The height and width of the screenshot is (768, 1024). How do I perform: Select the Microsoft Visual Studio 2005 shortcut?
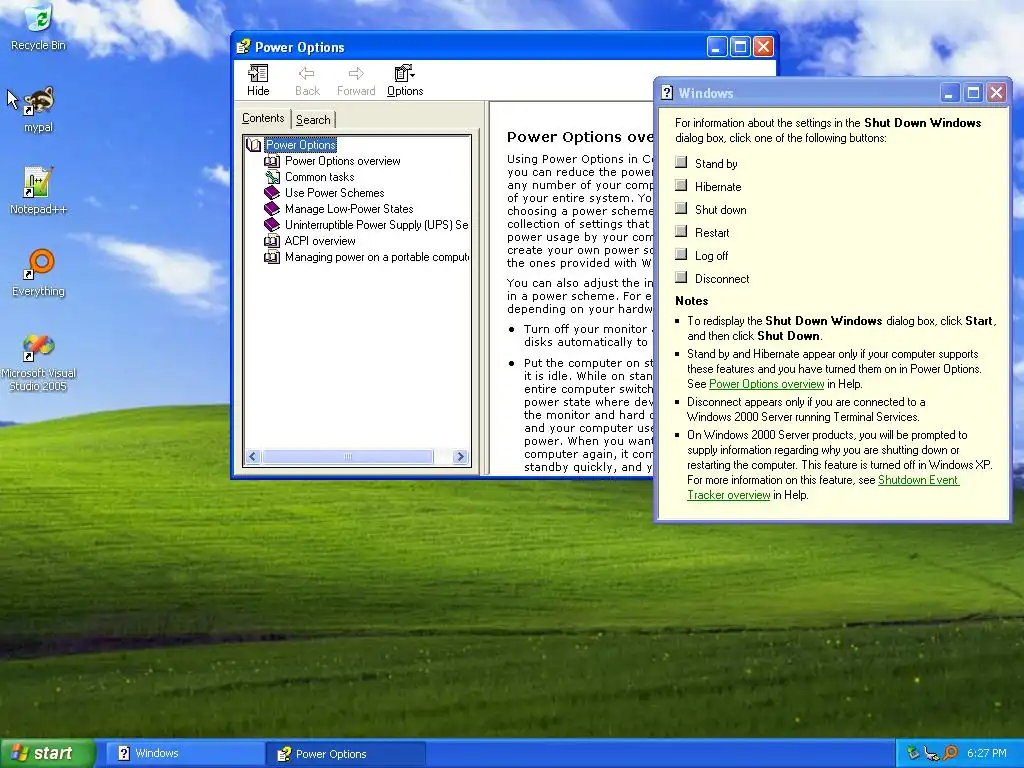[38, 362]
